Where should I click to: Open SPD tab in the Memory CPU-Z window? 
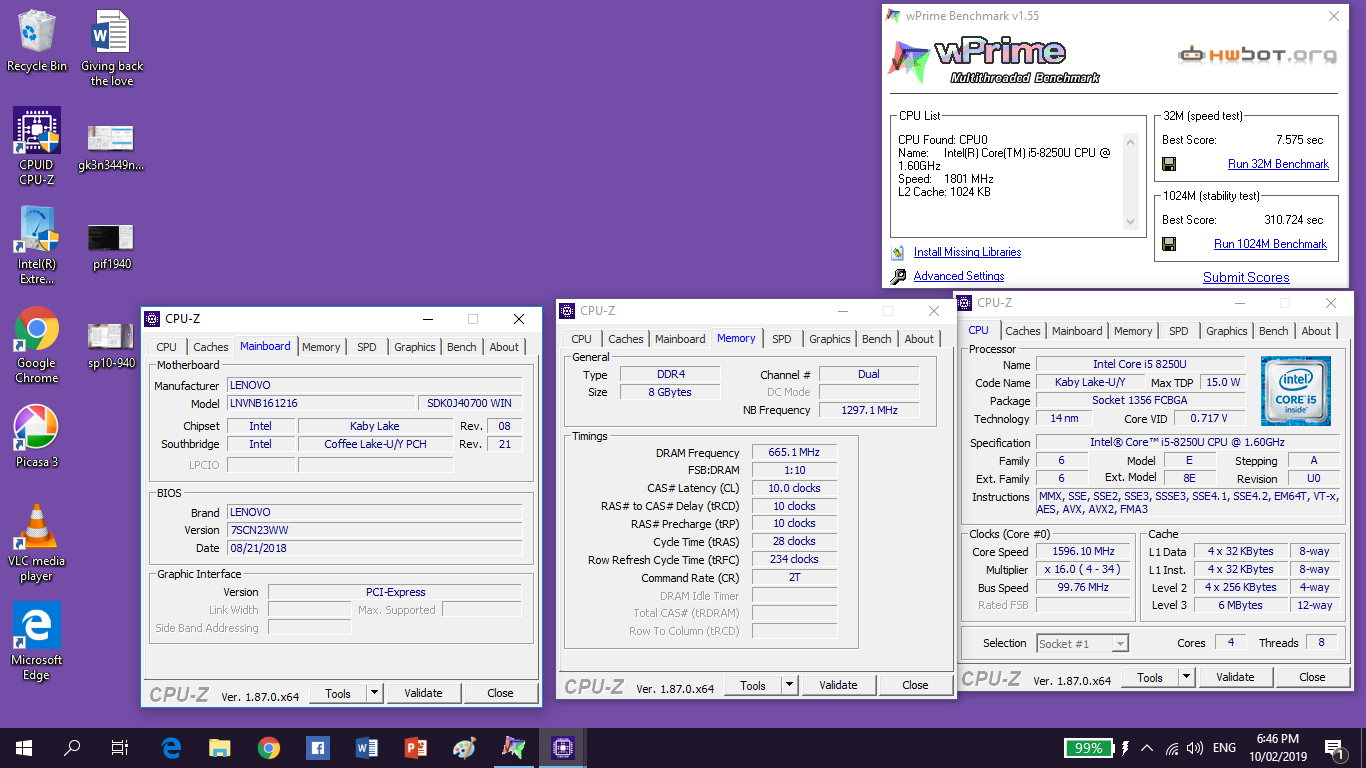(781, 339)
